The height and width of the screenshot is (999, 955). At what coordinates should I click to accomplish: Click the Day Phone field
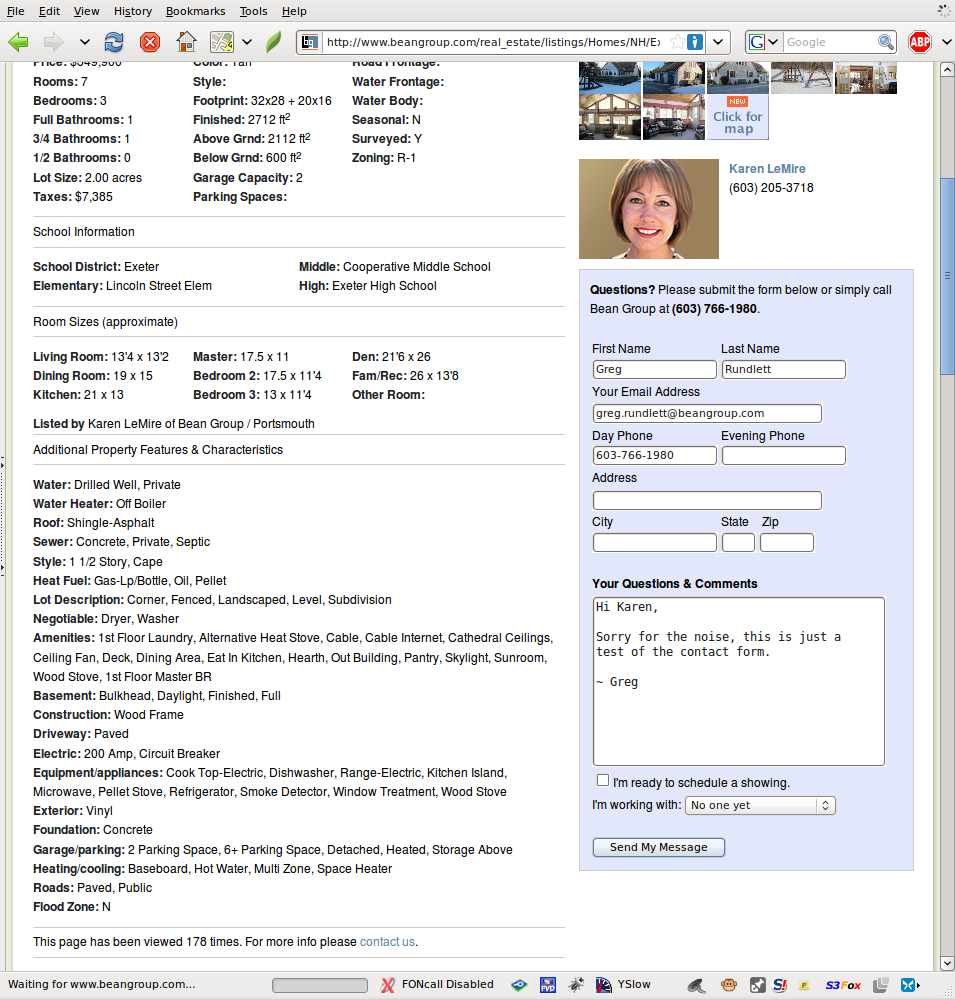[654, 456]
